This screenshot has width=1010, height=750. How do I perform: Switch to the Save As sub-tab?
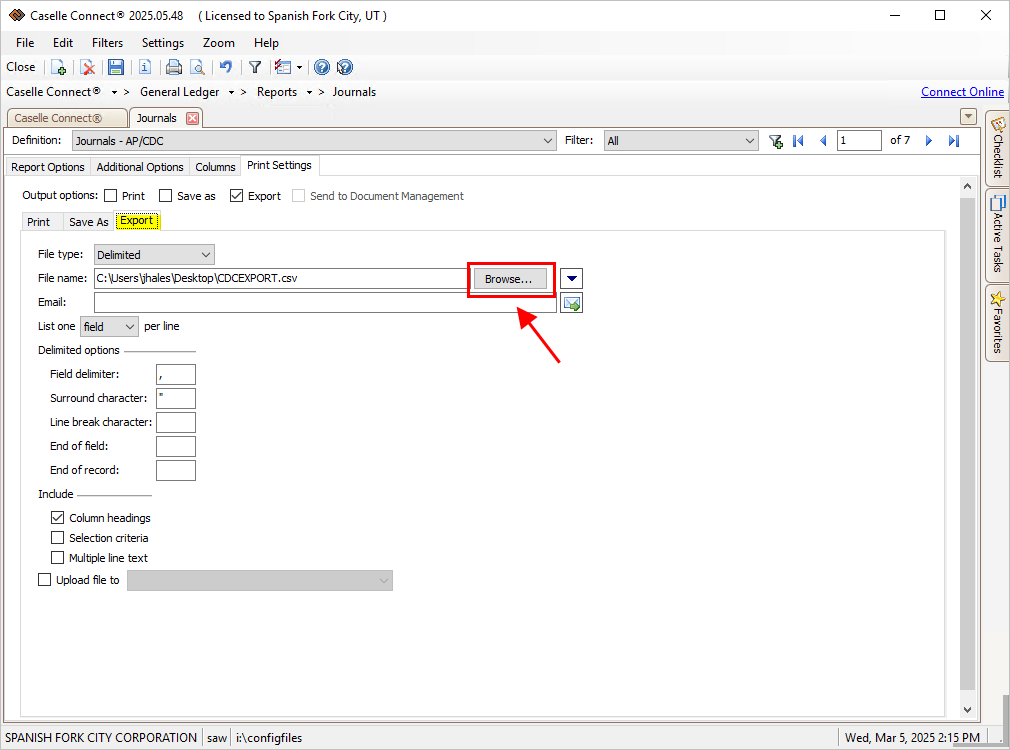[89, 222]
